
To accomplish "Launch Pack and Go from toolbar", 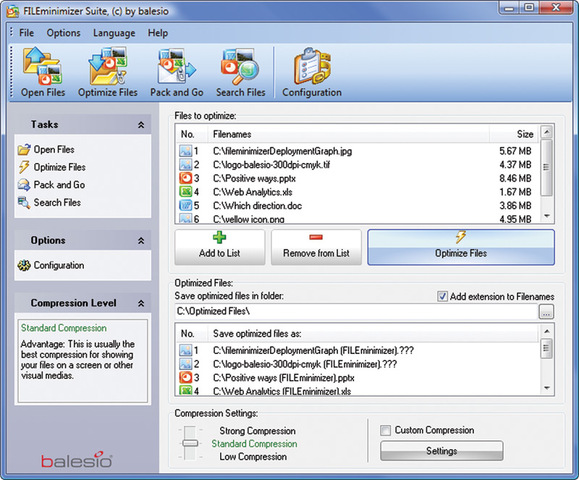I will (x=177, y=72).
